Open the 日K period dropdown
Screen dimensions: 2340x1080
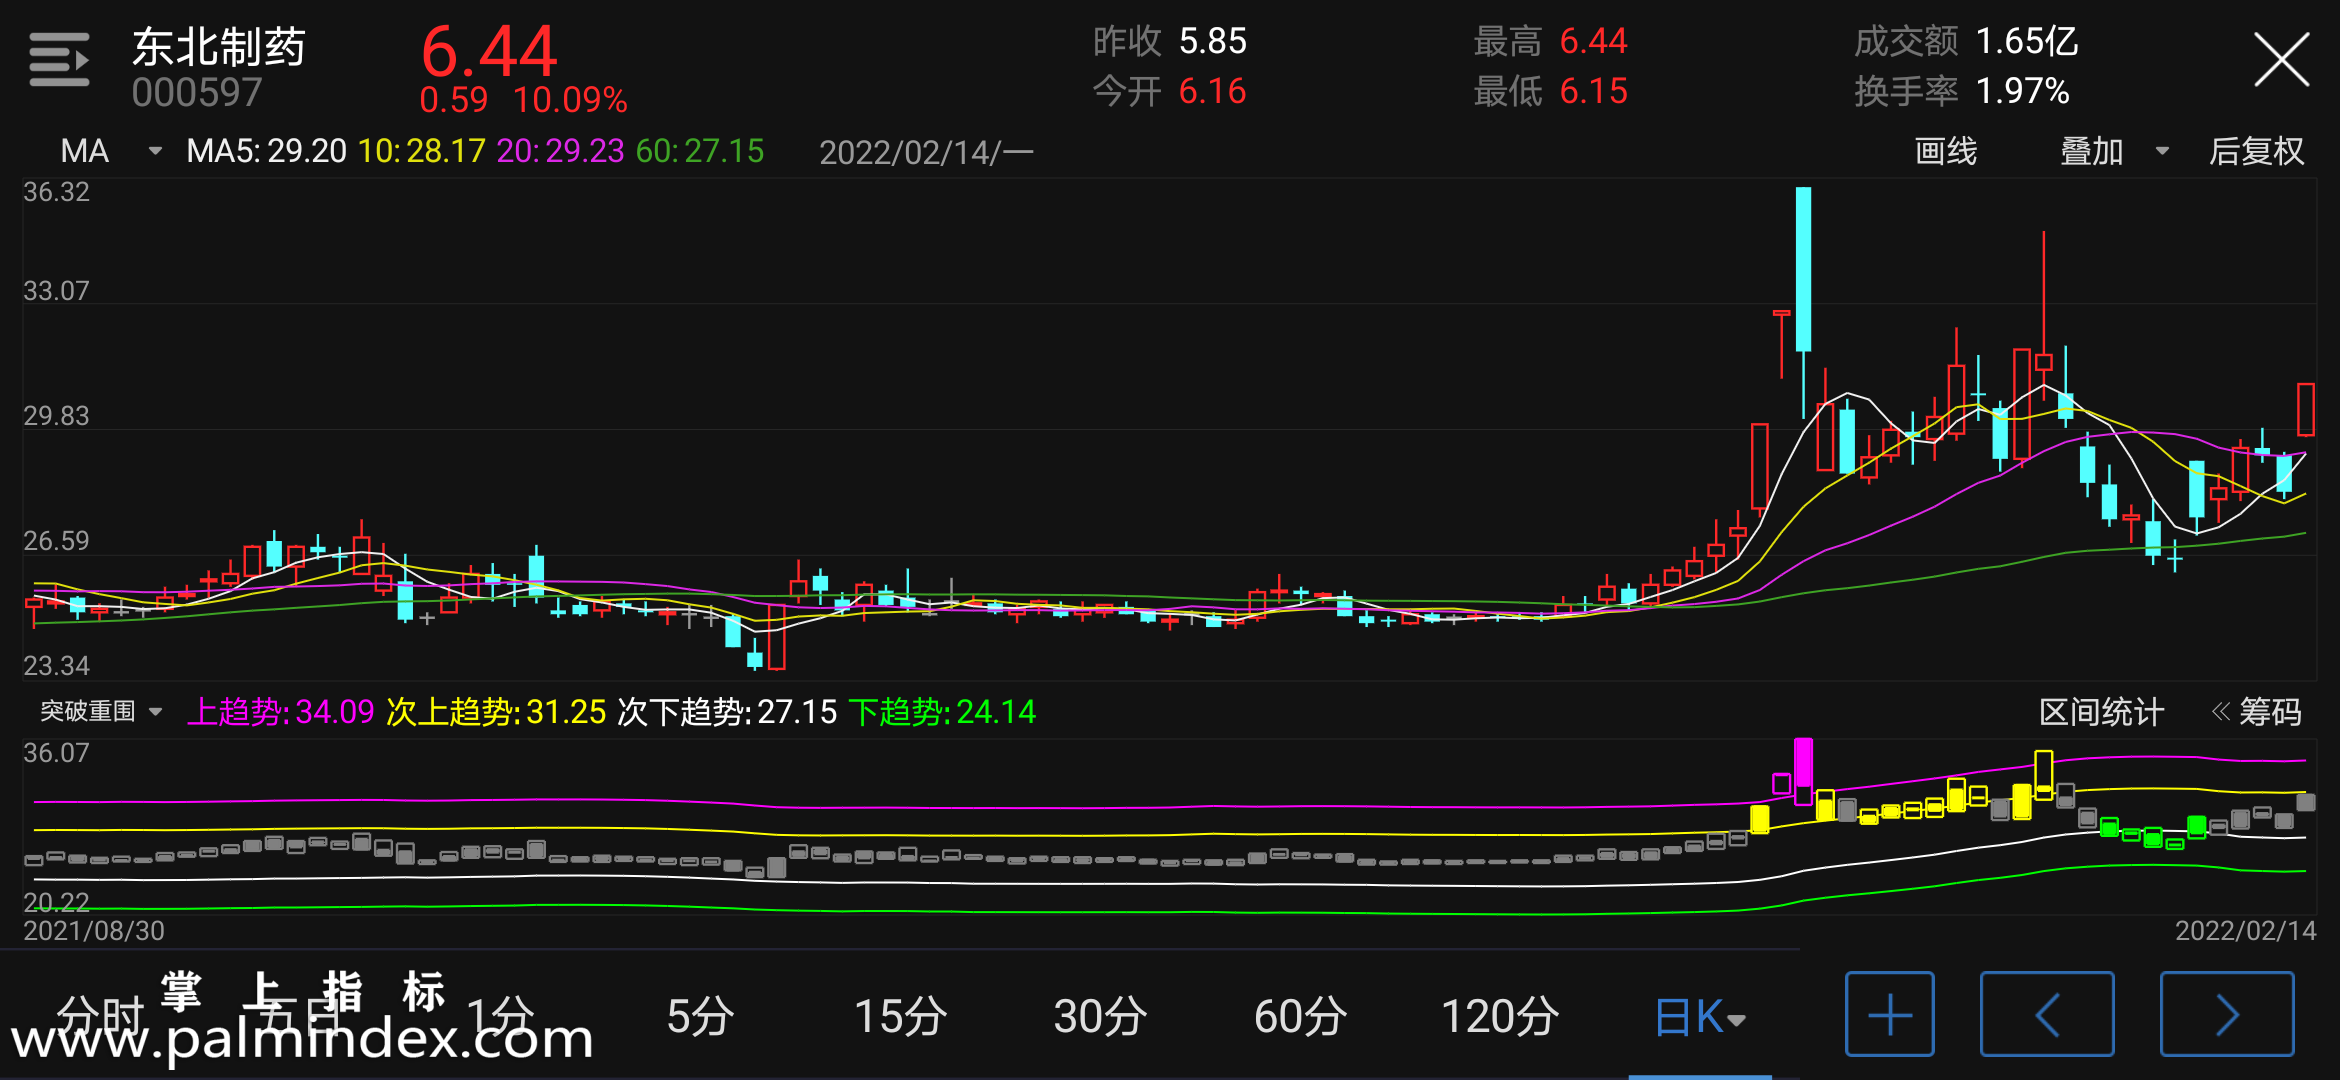point(1700,1017)
